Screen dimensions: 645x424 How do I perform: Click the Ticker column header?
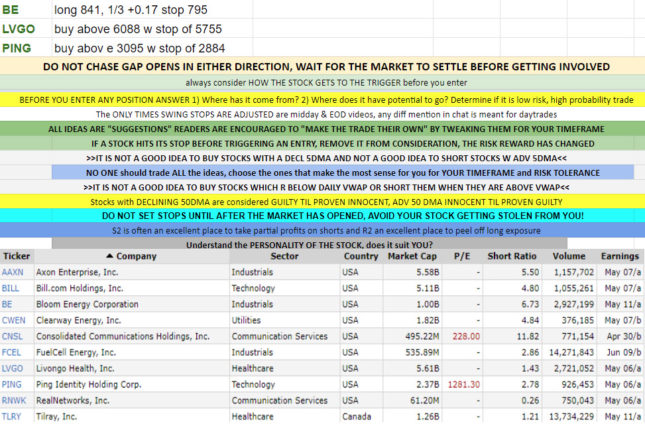(x=16, y=256)
